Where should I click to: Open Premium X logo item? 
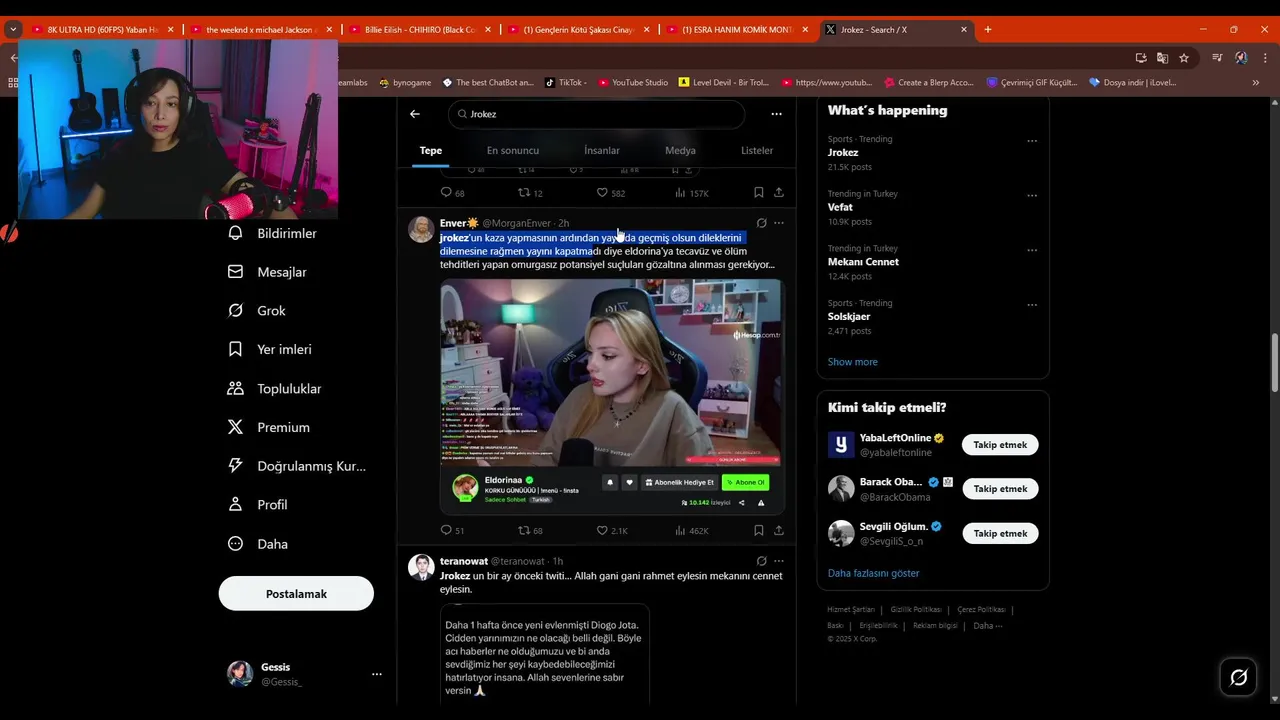[x=268, y=427]
